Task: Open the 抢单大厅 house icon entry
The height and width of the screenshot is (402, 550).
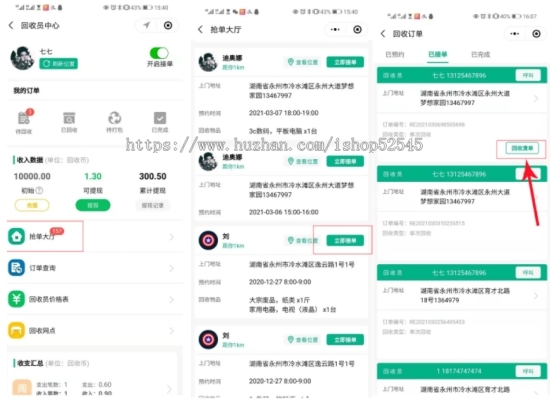Action: [x=16, y=236]
